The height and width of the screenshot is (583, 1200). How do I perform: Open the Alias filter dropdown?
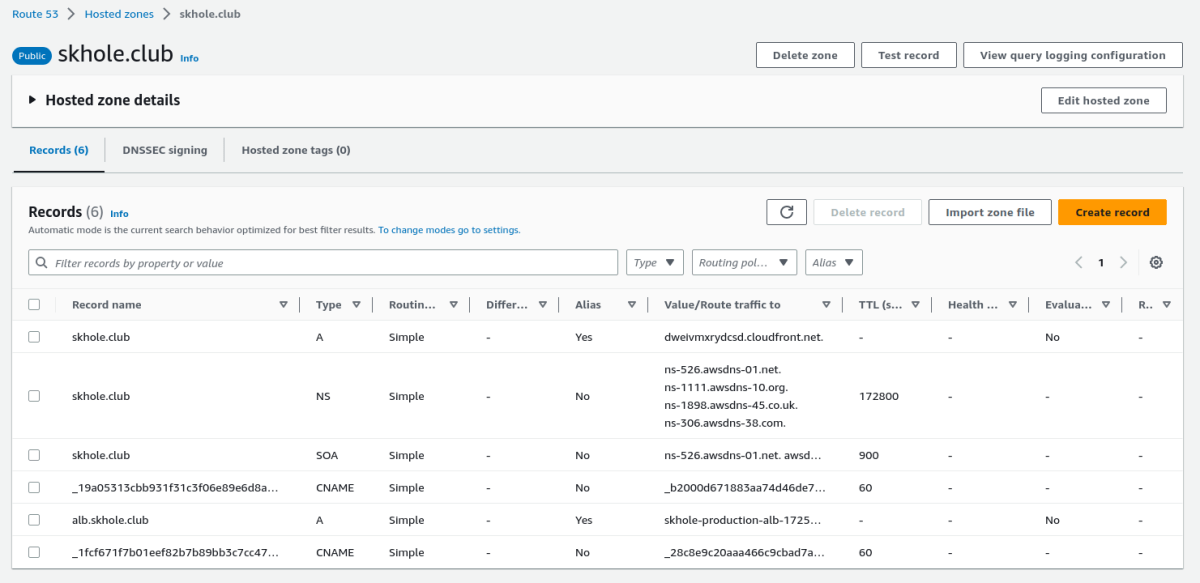coord(834,262)
